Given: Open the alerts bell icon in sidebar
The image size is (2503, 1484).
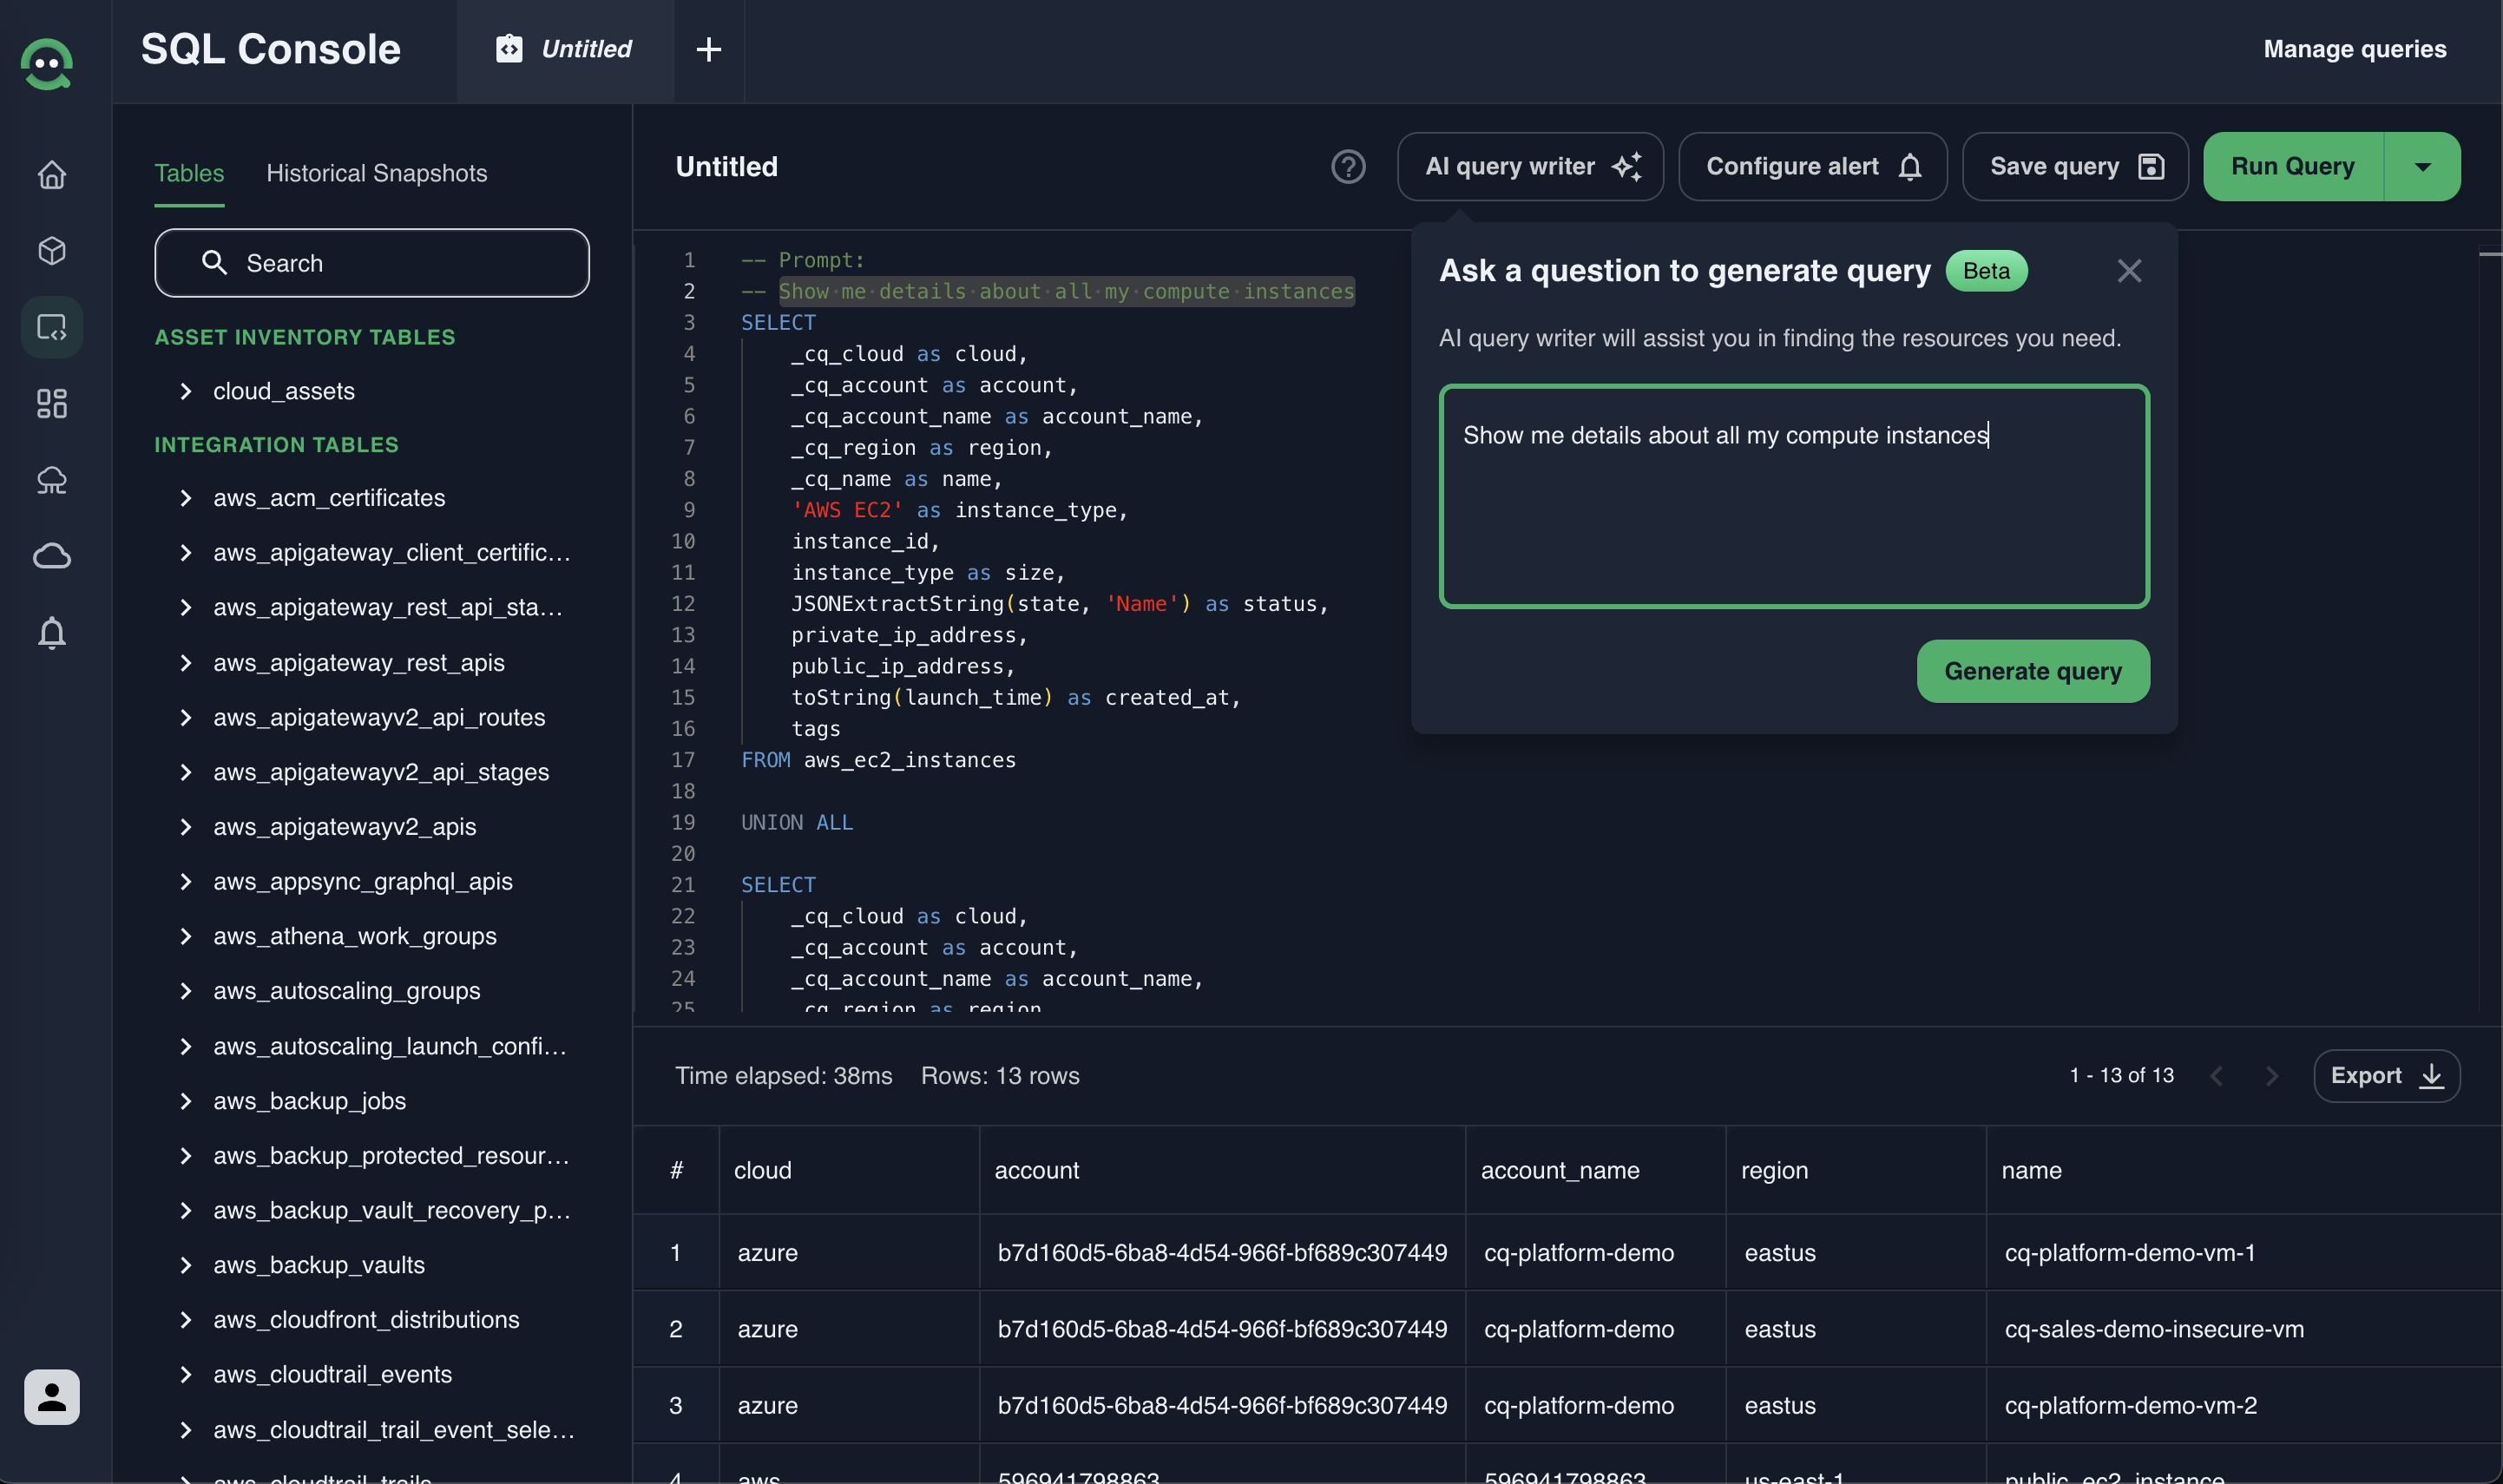Looking at the screenshot, I should click(52, 632).
